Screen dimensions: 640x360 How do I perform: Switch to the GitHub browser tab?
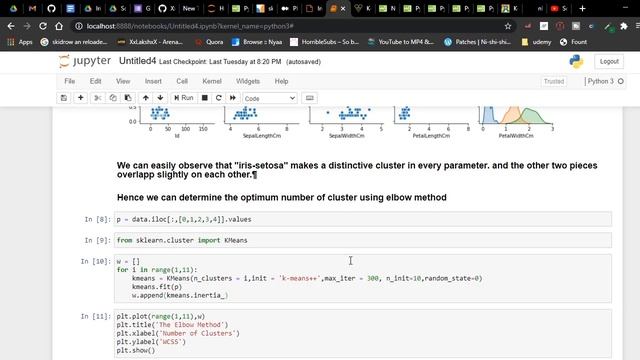click(x=51, y=8)
